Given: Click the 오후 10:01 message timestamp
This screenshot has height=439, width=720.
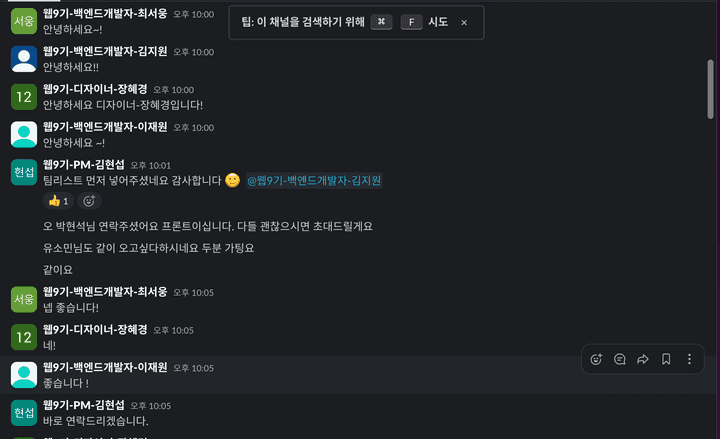Looking at the screenshot, I should click(151, 165).
